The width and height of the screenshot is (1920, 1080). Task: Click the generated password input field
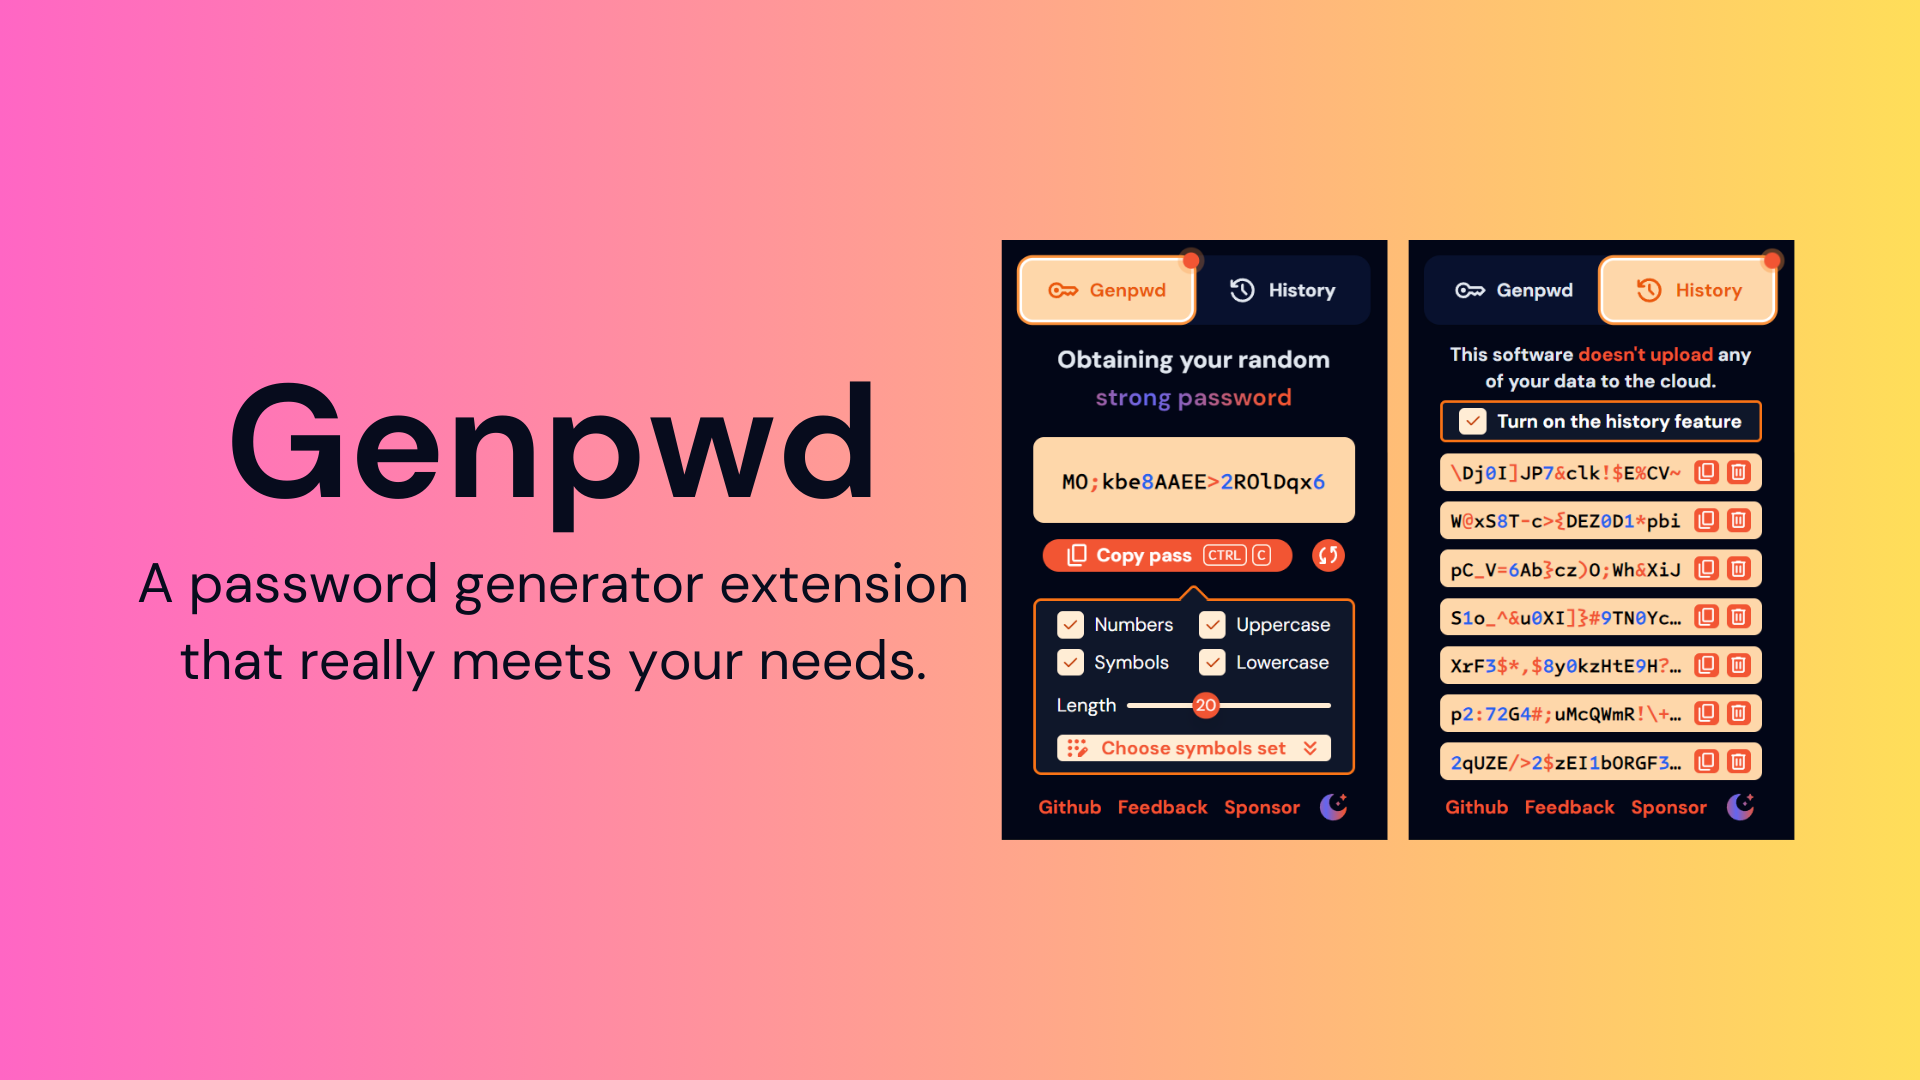(1193, 480)
